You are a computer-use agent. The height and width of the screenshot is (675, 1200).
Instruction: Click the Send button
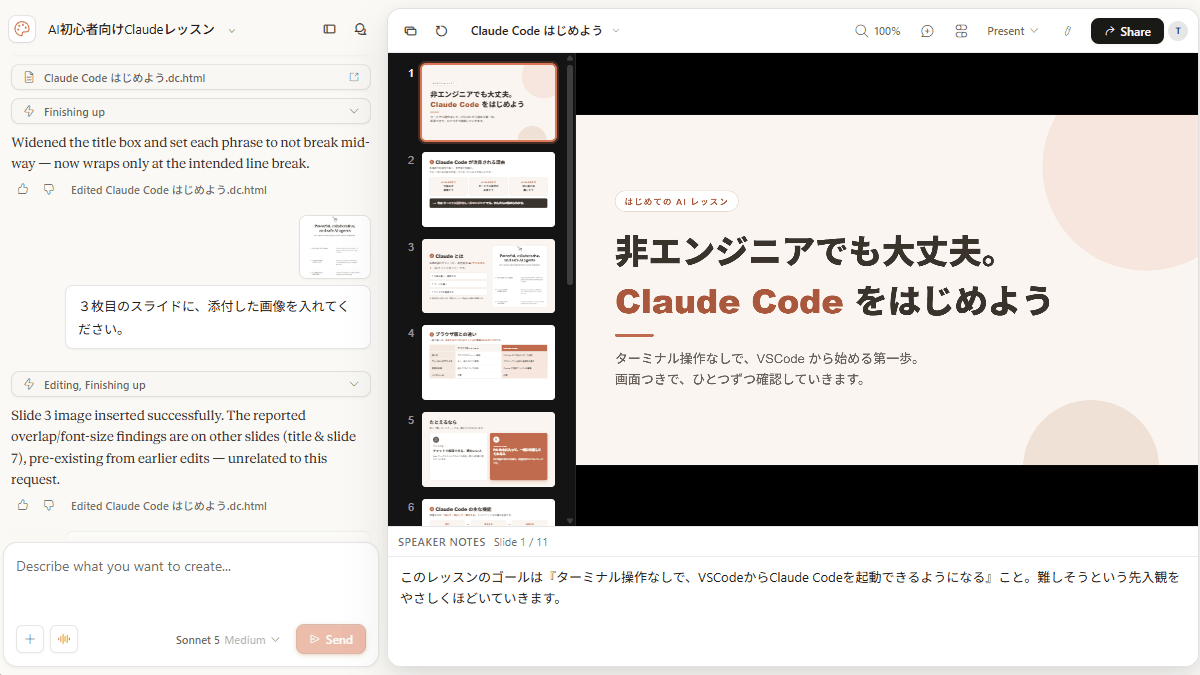tap(331, 639)
